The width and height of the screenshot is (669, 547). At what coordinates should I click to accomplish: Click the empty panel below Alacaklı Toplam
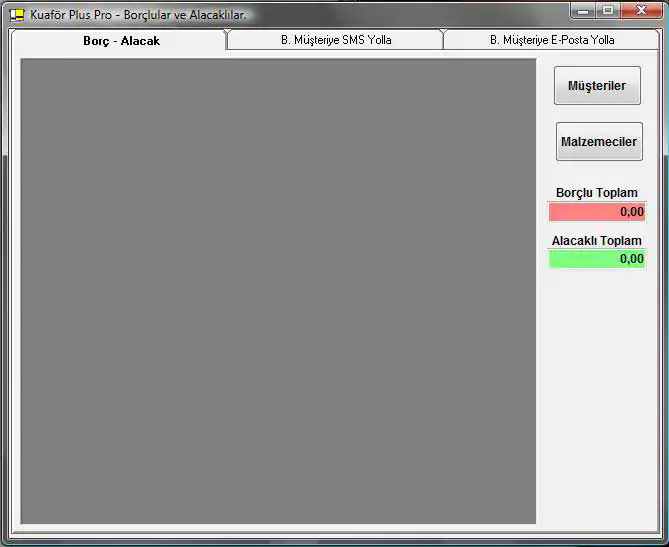(597, 400)
